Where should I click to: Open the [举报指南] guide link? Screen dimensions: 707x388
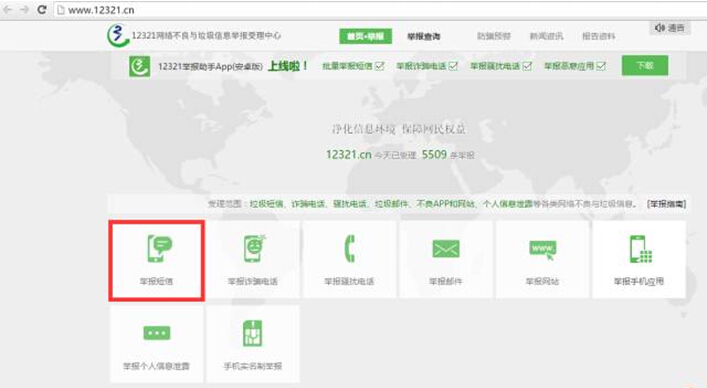click(x=666, y=204)
